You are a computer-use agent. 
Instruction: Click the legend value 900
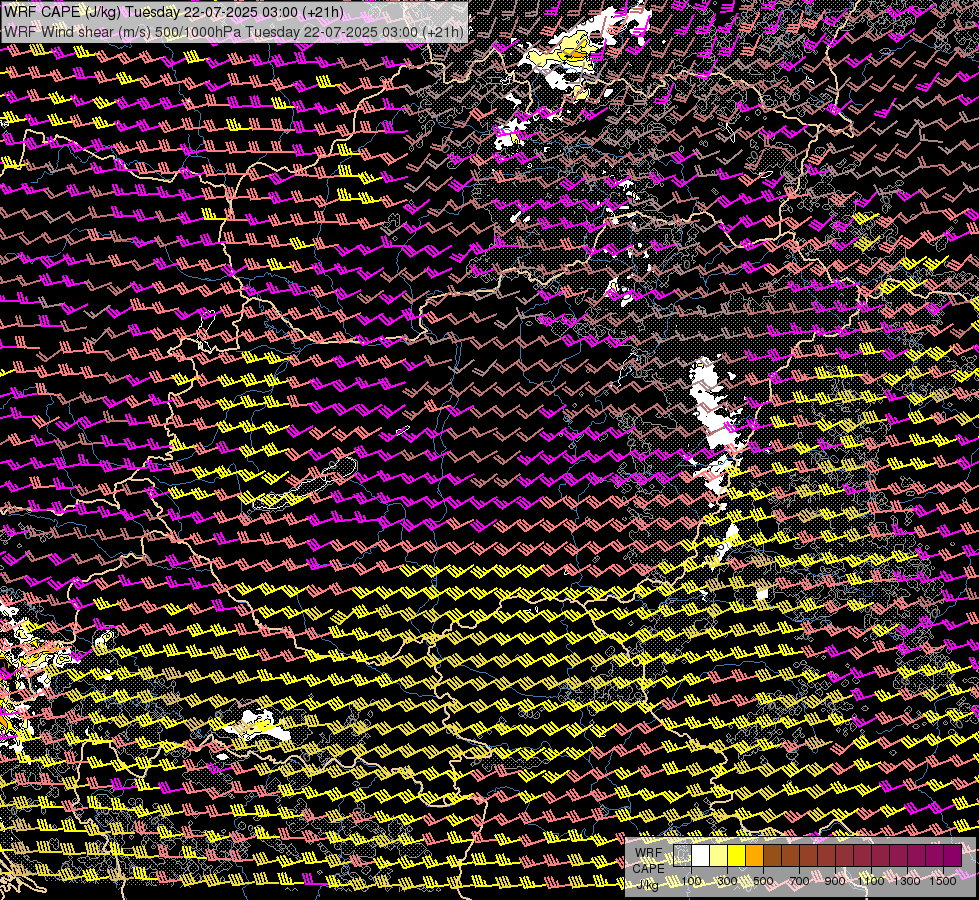point(835,881)
